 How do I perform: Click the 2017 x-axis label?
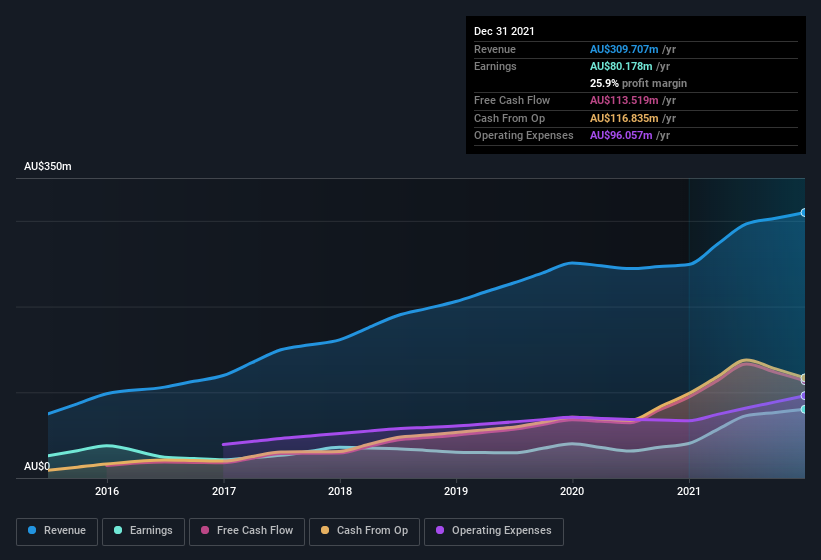(224, 491)
